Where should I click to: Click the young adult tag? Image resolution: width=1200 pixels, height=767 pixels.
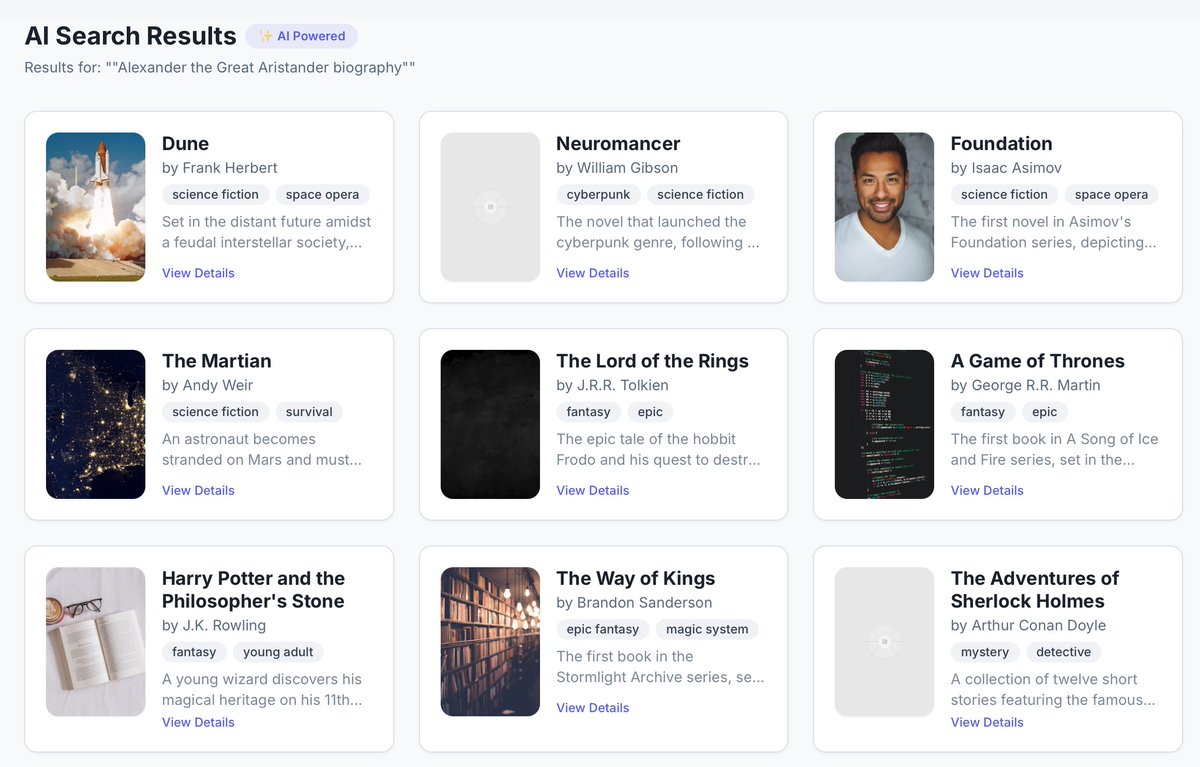pyautogui.click(x=278, y=652)
